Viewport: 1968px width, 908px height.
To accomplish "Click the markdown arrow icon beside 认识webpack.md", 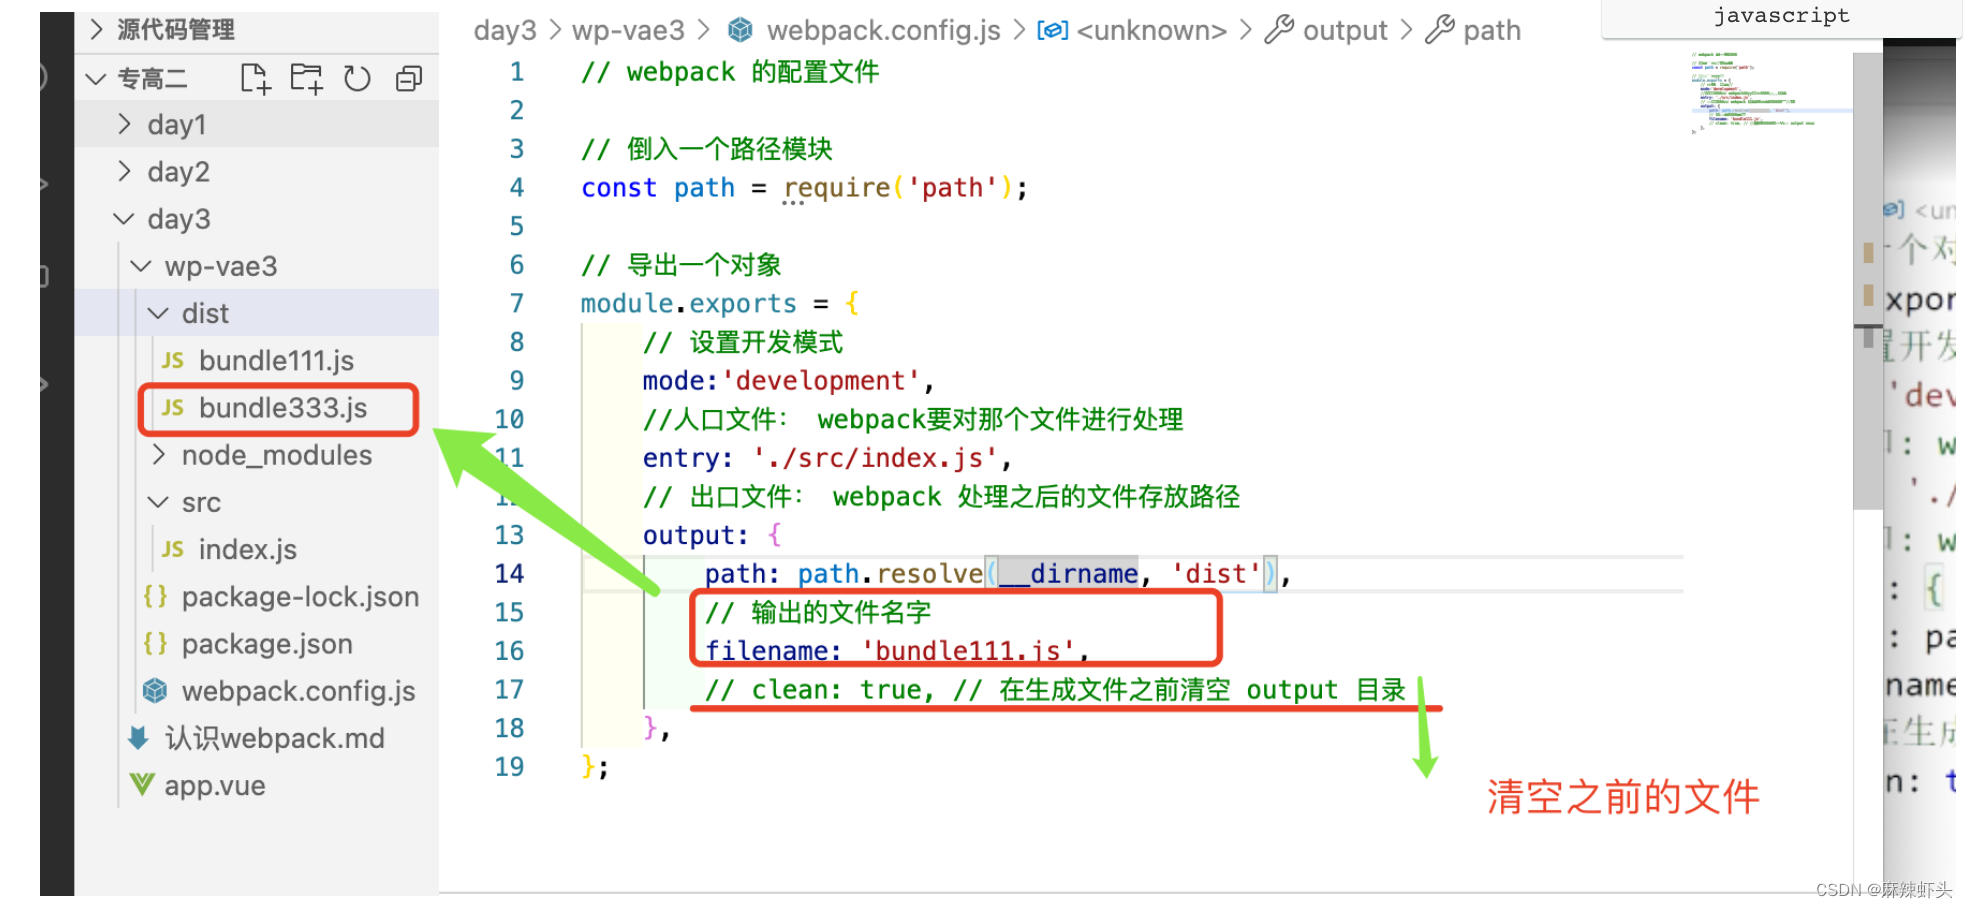I will pos(139,738).
